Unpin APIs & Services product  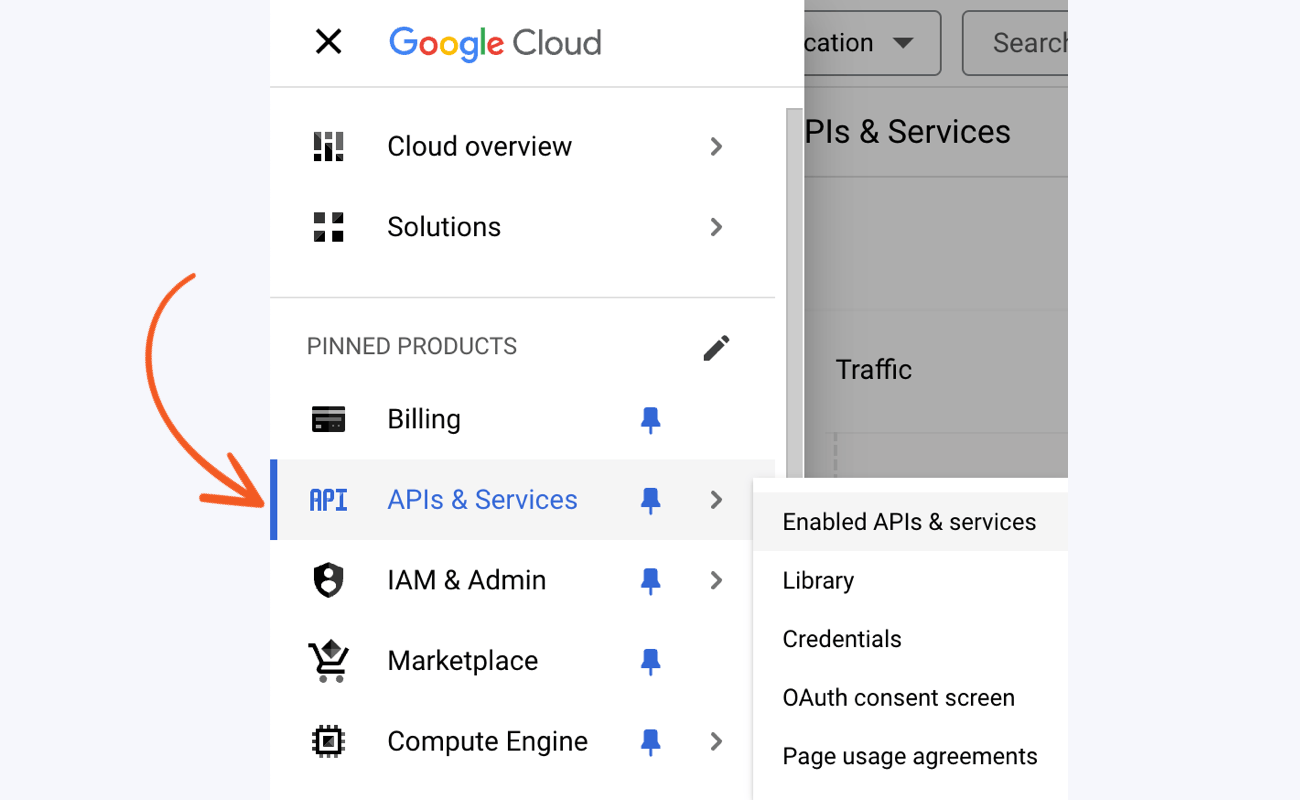[x=650, y=501]
